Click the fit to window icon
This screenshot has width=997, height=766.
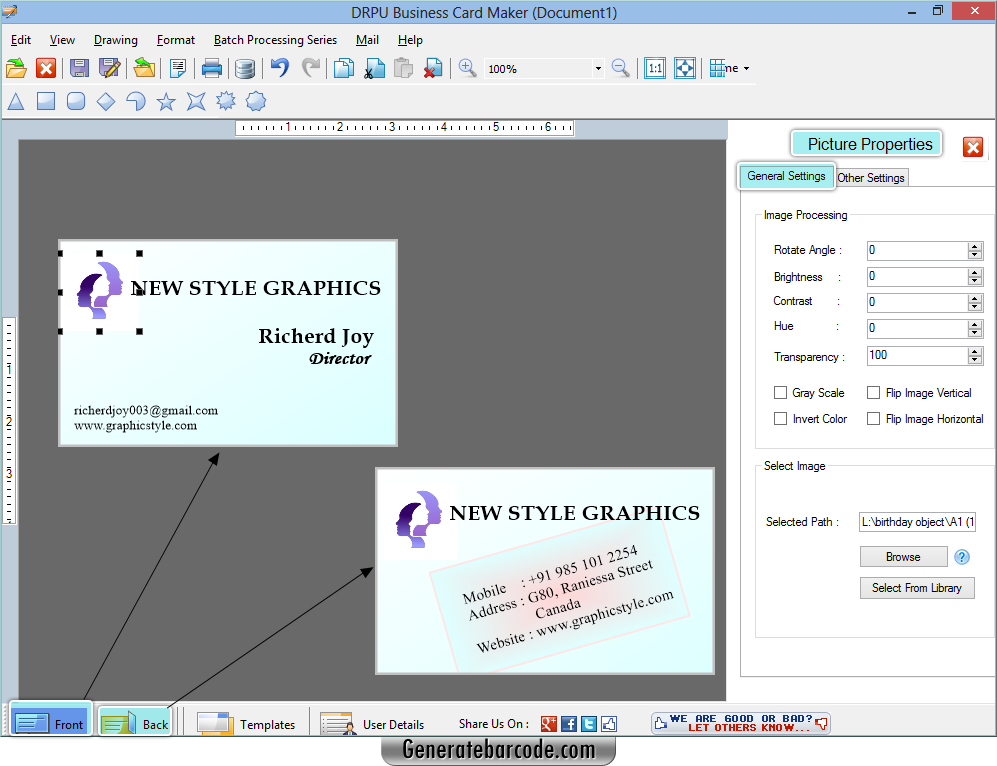click(x=685, y=68)
